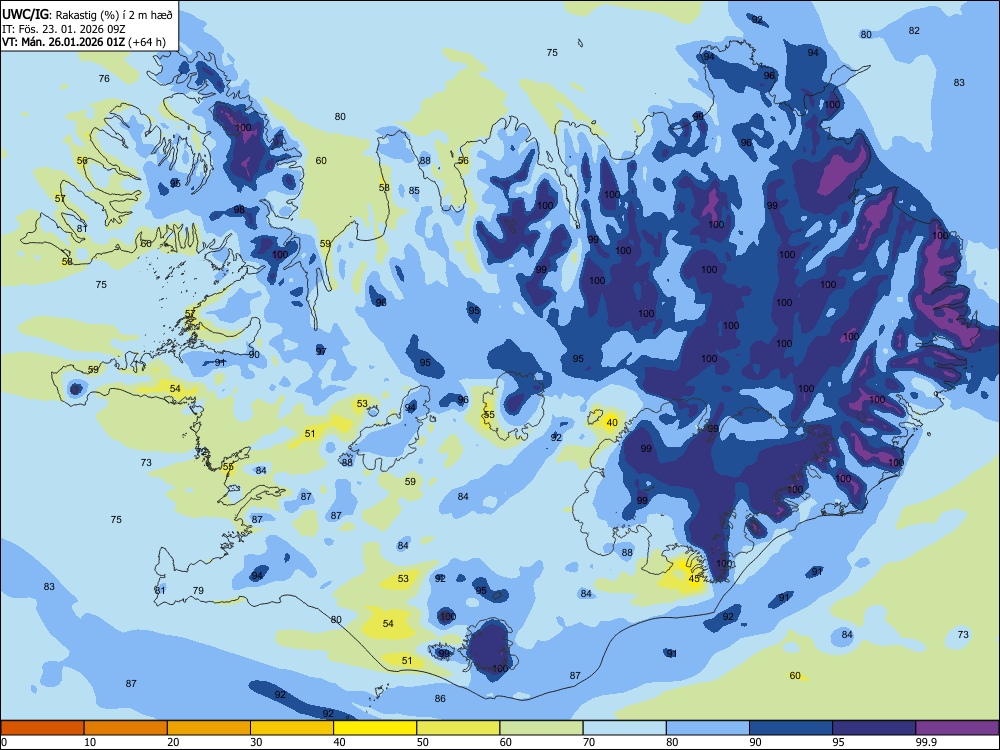Viewport: 1000px width, 750px height.
Task: Click the dark orange 0–10 legend swatch
Action: pyautogui.click(x=42, y=728)
